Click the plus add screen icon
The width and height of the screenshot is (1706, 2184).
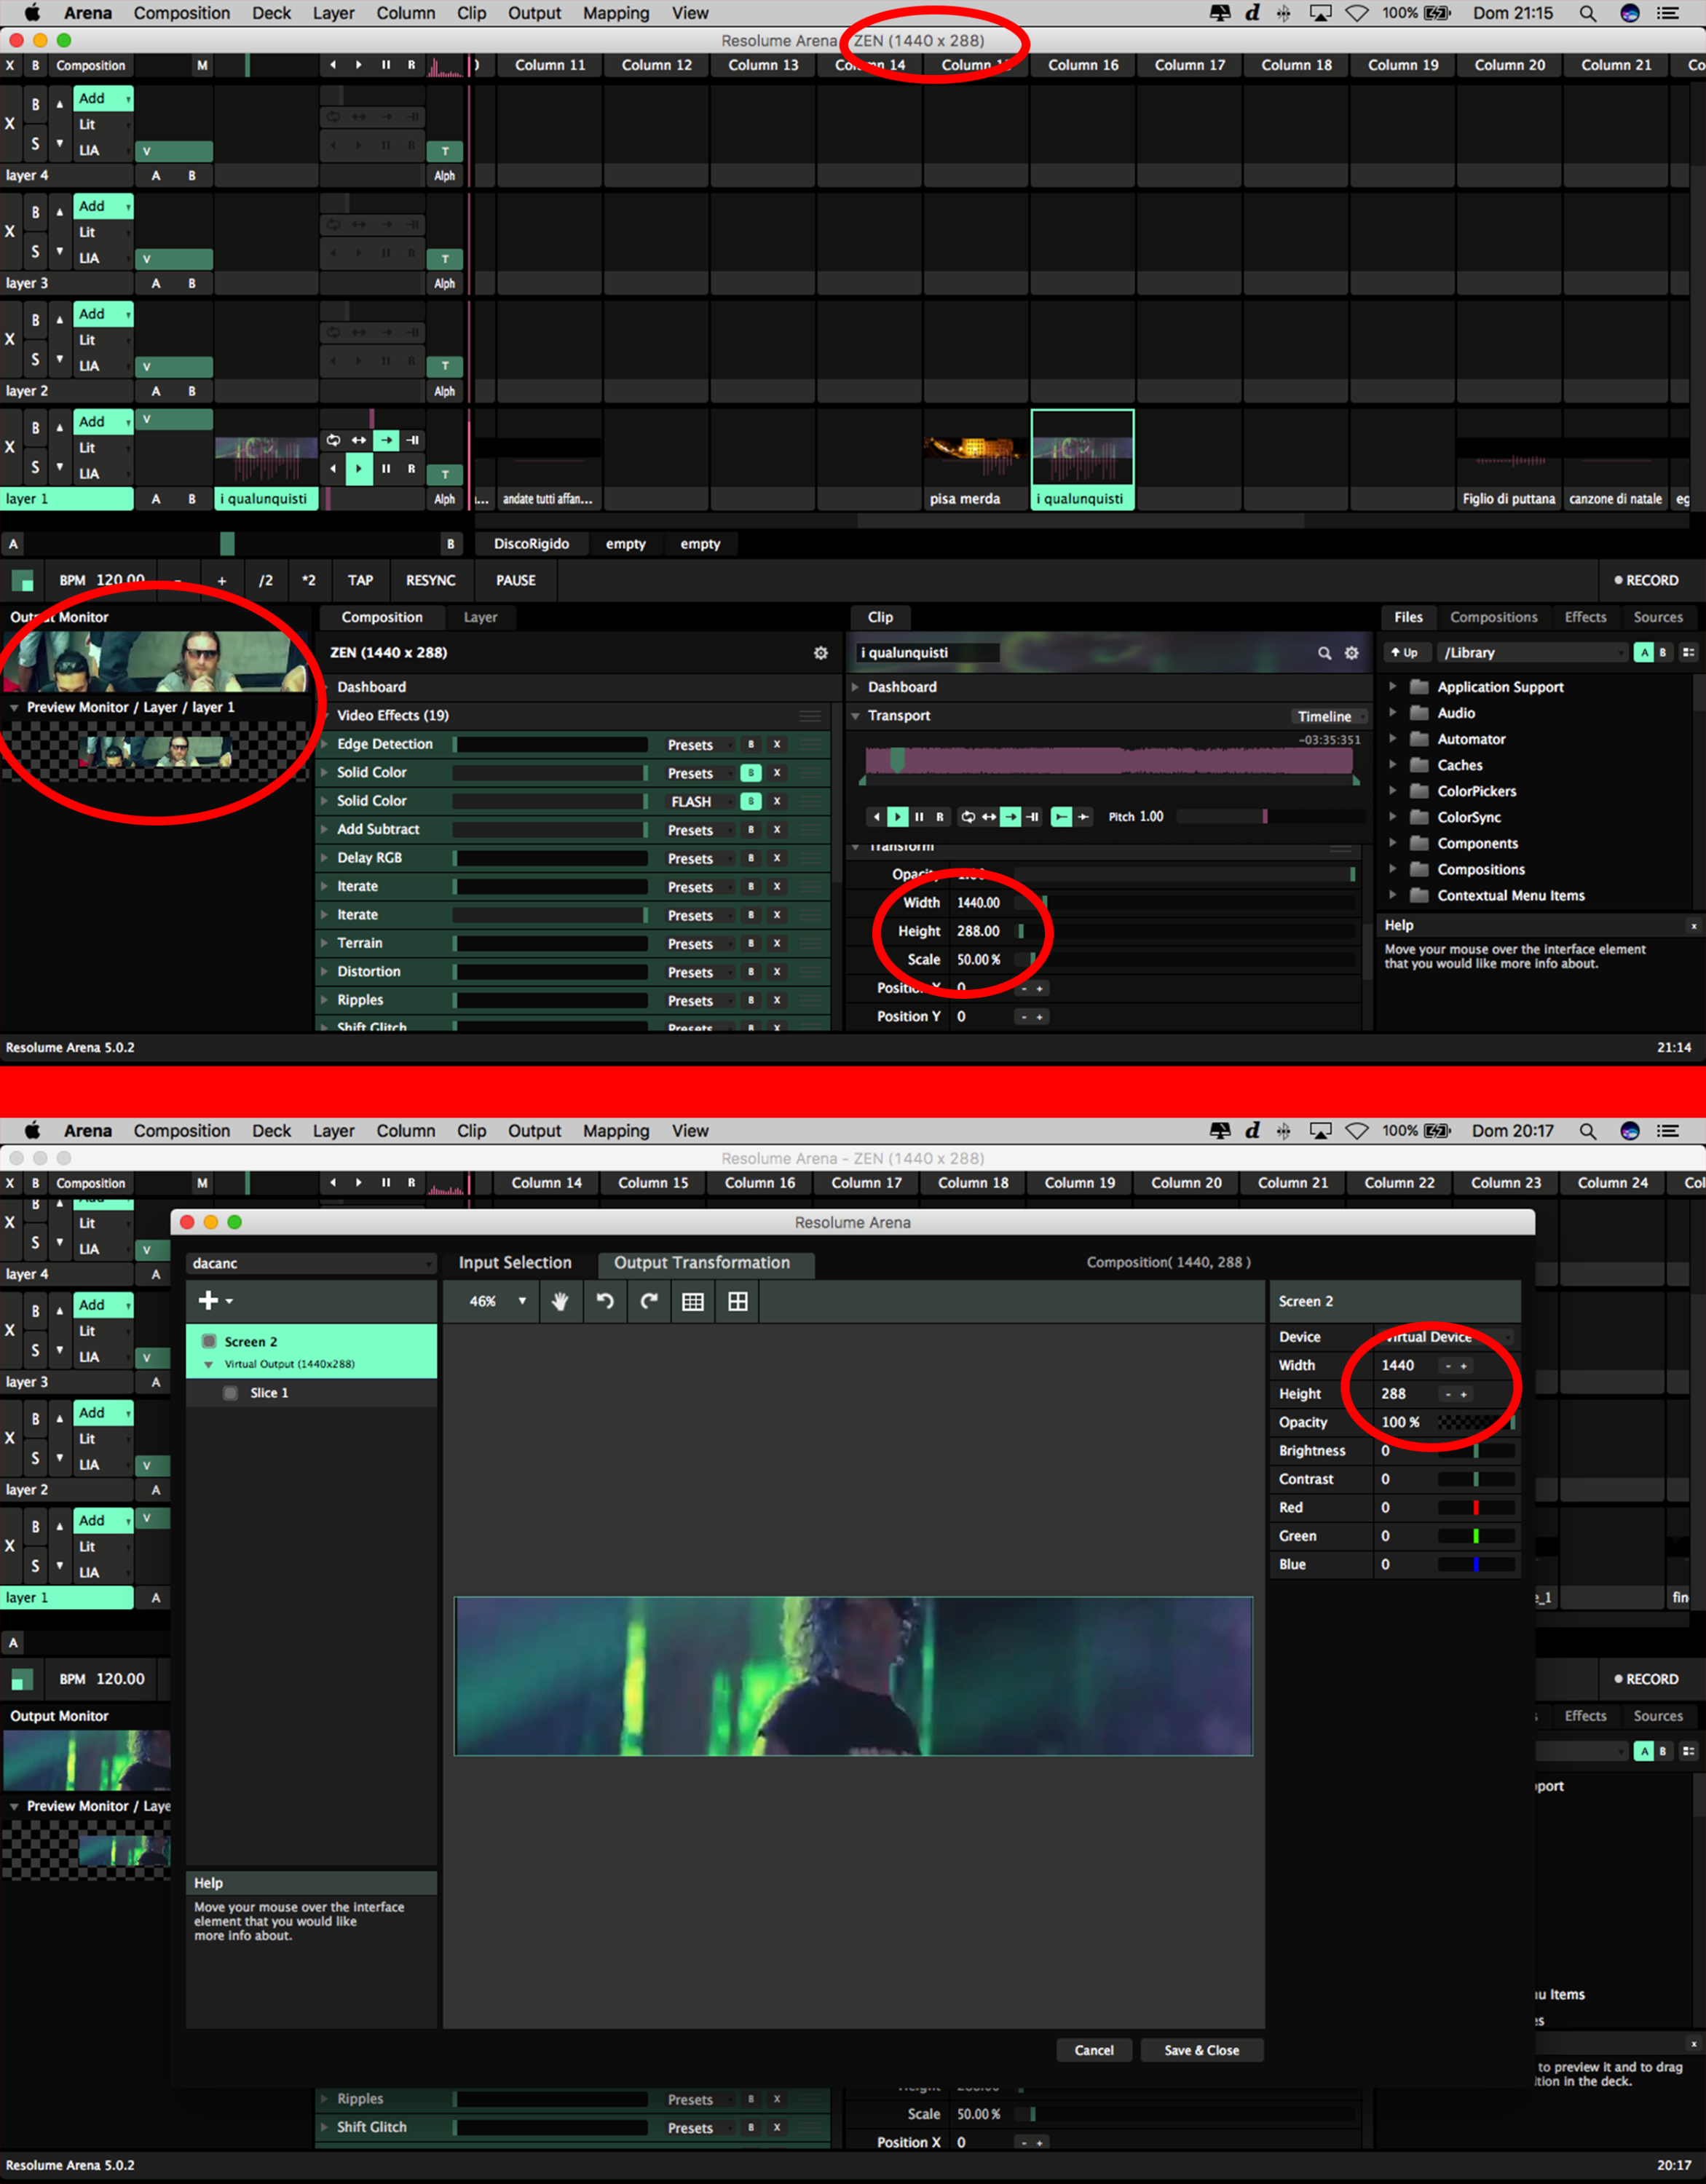click(208, 1300)
